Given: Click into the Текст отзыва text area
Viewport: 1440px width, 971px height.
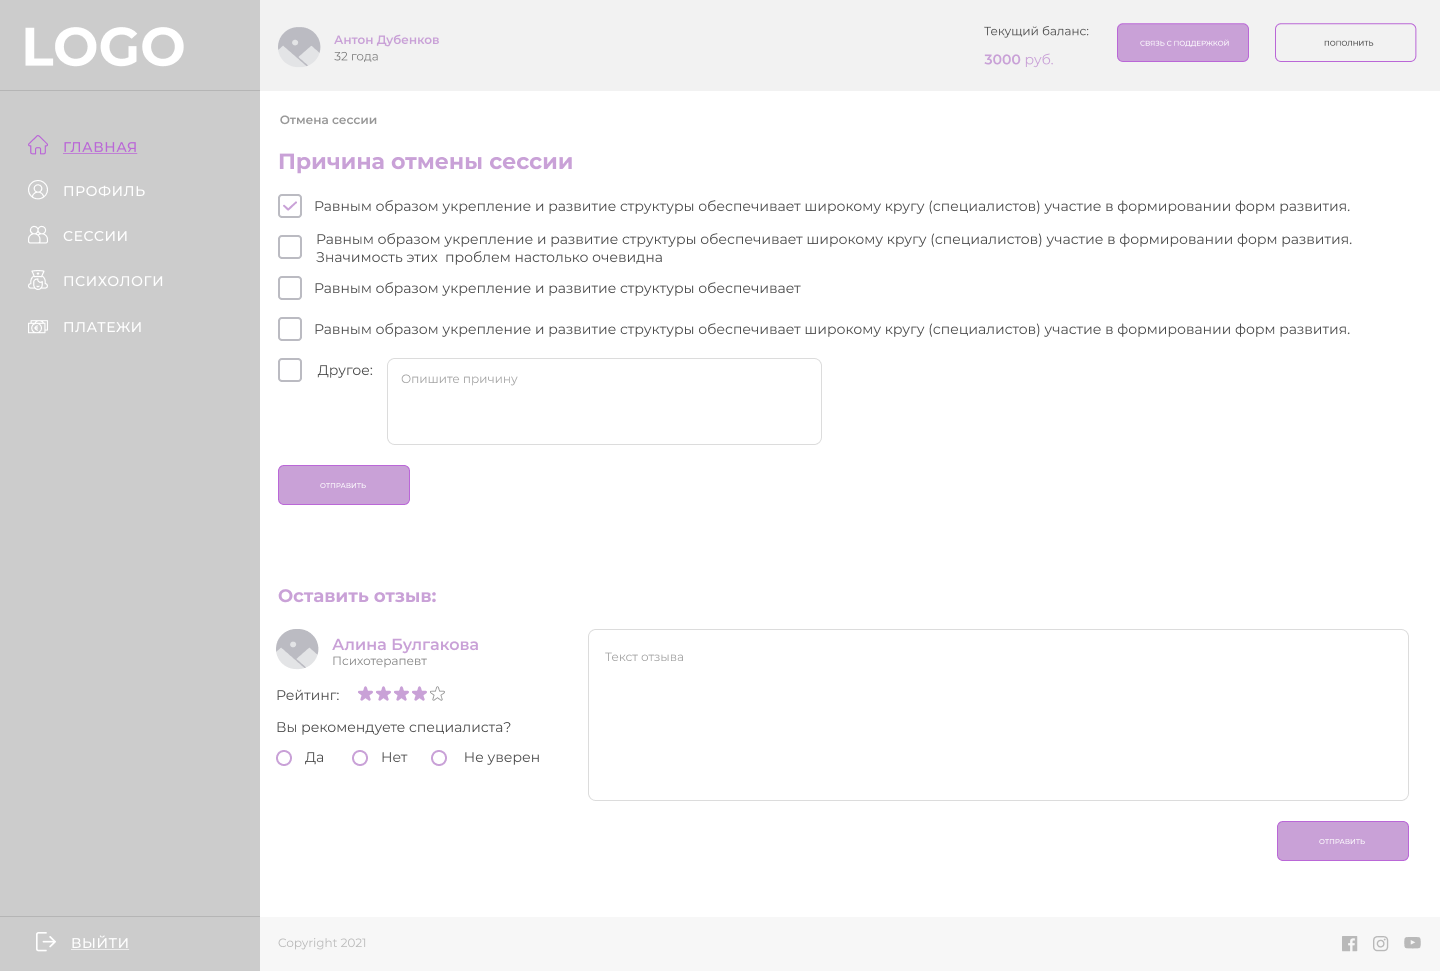Looking at the screenshot, I should pyautogui.click(x=998, y=715).
